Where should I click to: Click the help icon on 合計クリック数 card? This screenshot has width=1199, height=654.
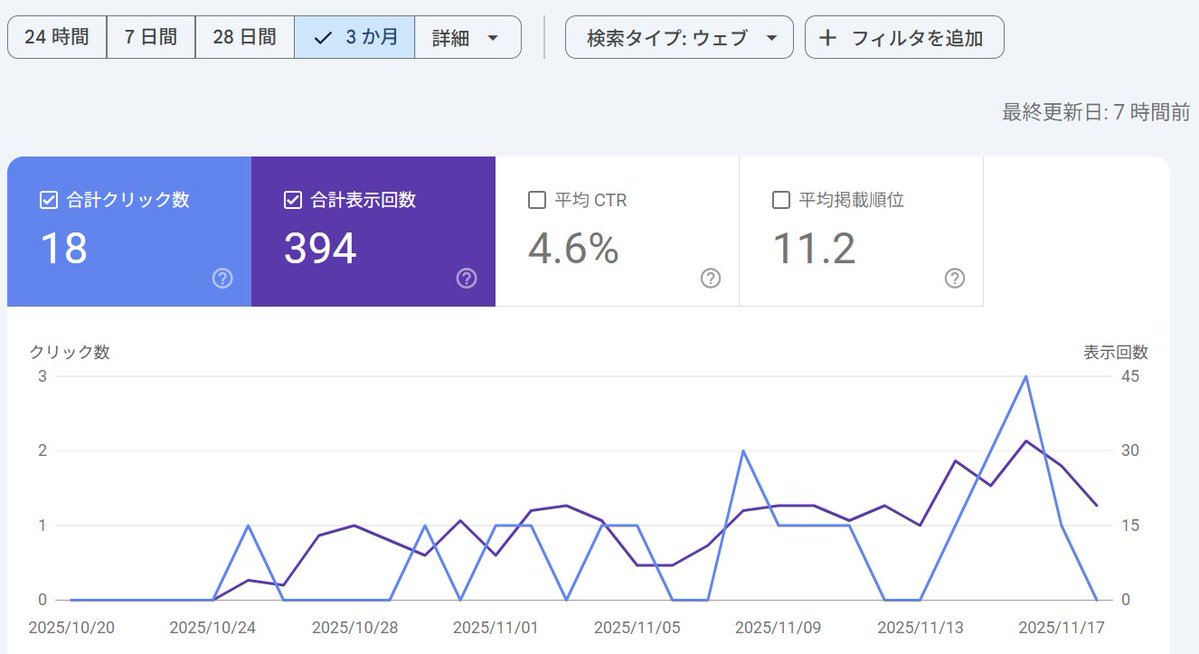pos(222,279)
